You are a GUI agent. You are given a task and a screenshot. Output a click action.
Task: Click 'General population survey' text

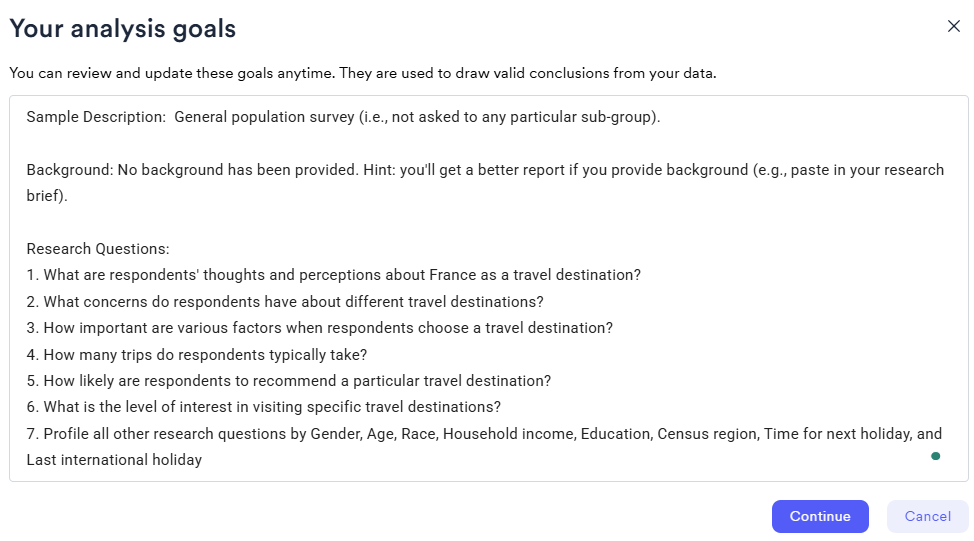264,117
